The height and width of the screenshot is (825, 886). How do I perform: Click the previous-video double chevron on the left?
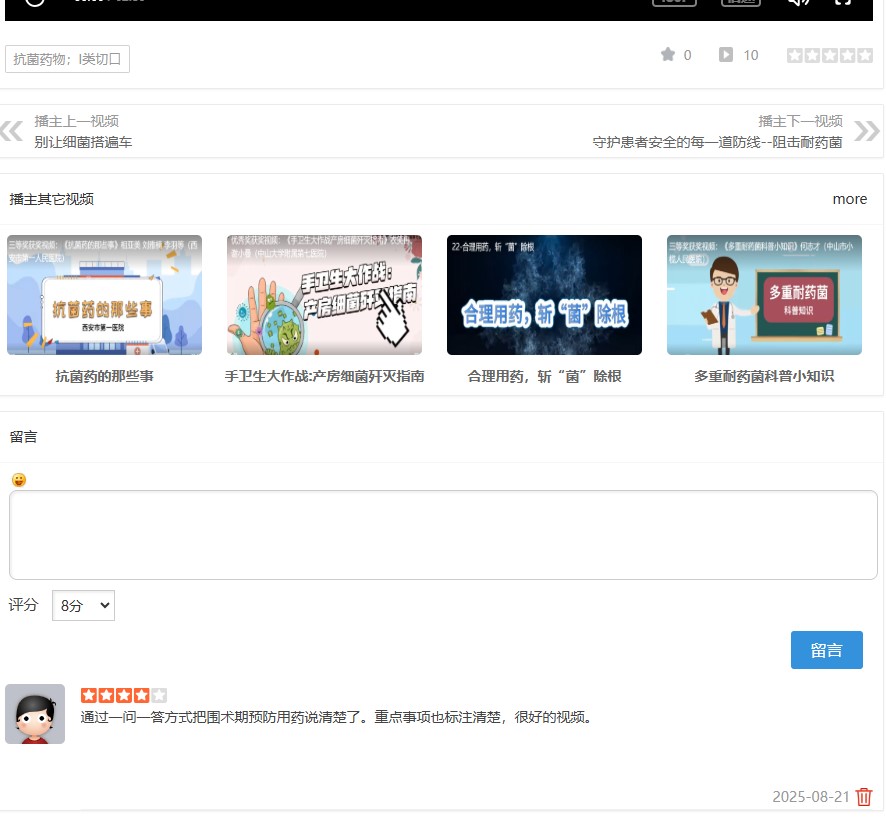tap(12, 131)
